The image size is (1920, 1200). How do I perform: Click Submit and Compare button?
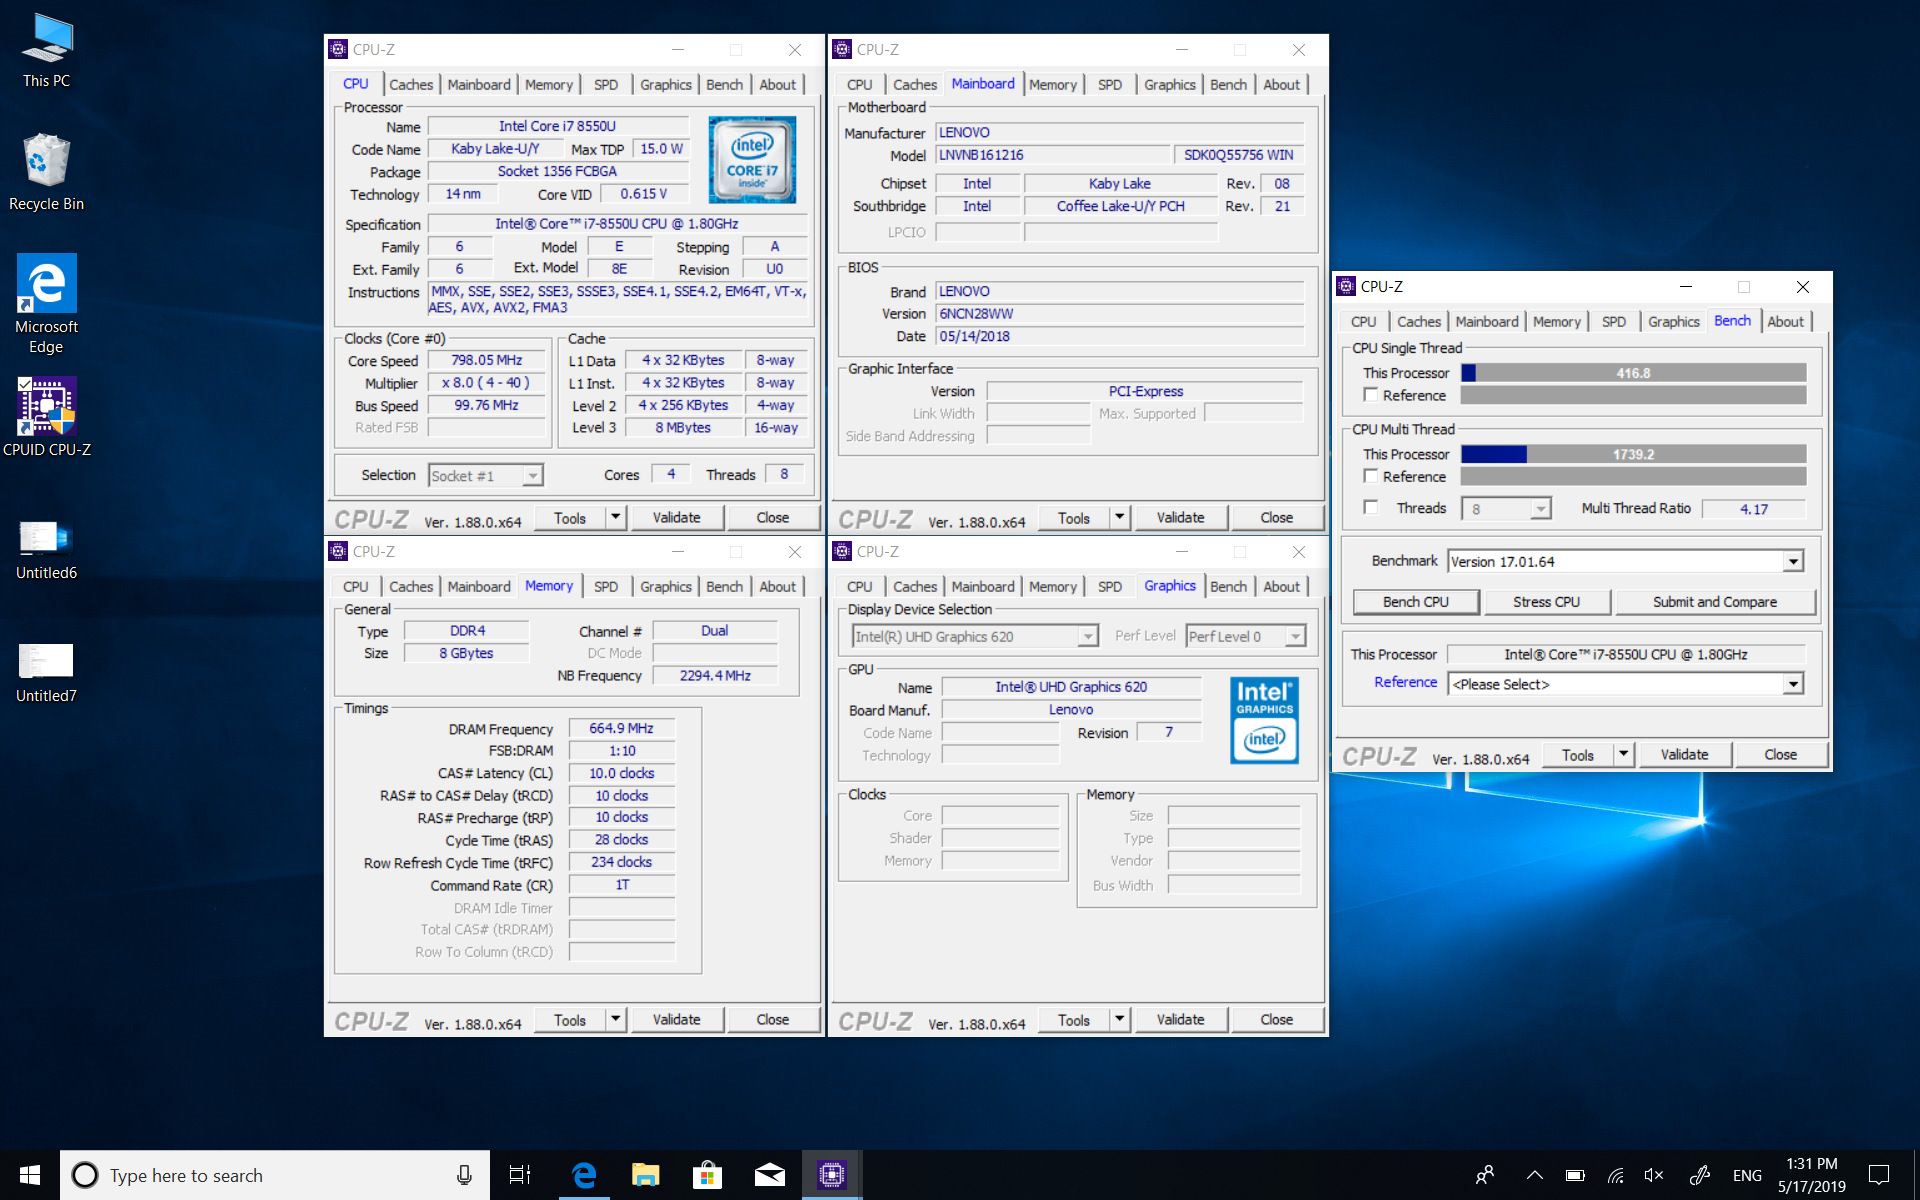[x=1715, y=601]
